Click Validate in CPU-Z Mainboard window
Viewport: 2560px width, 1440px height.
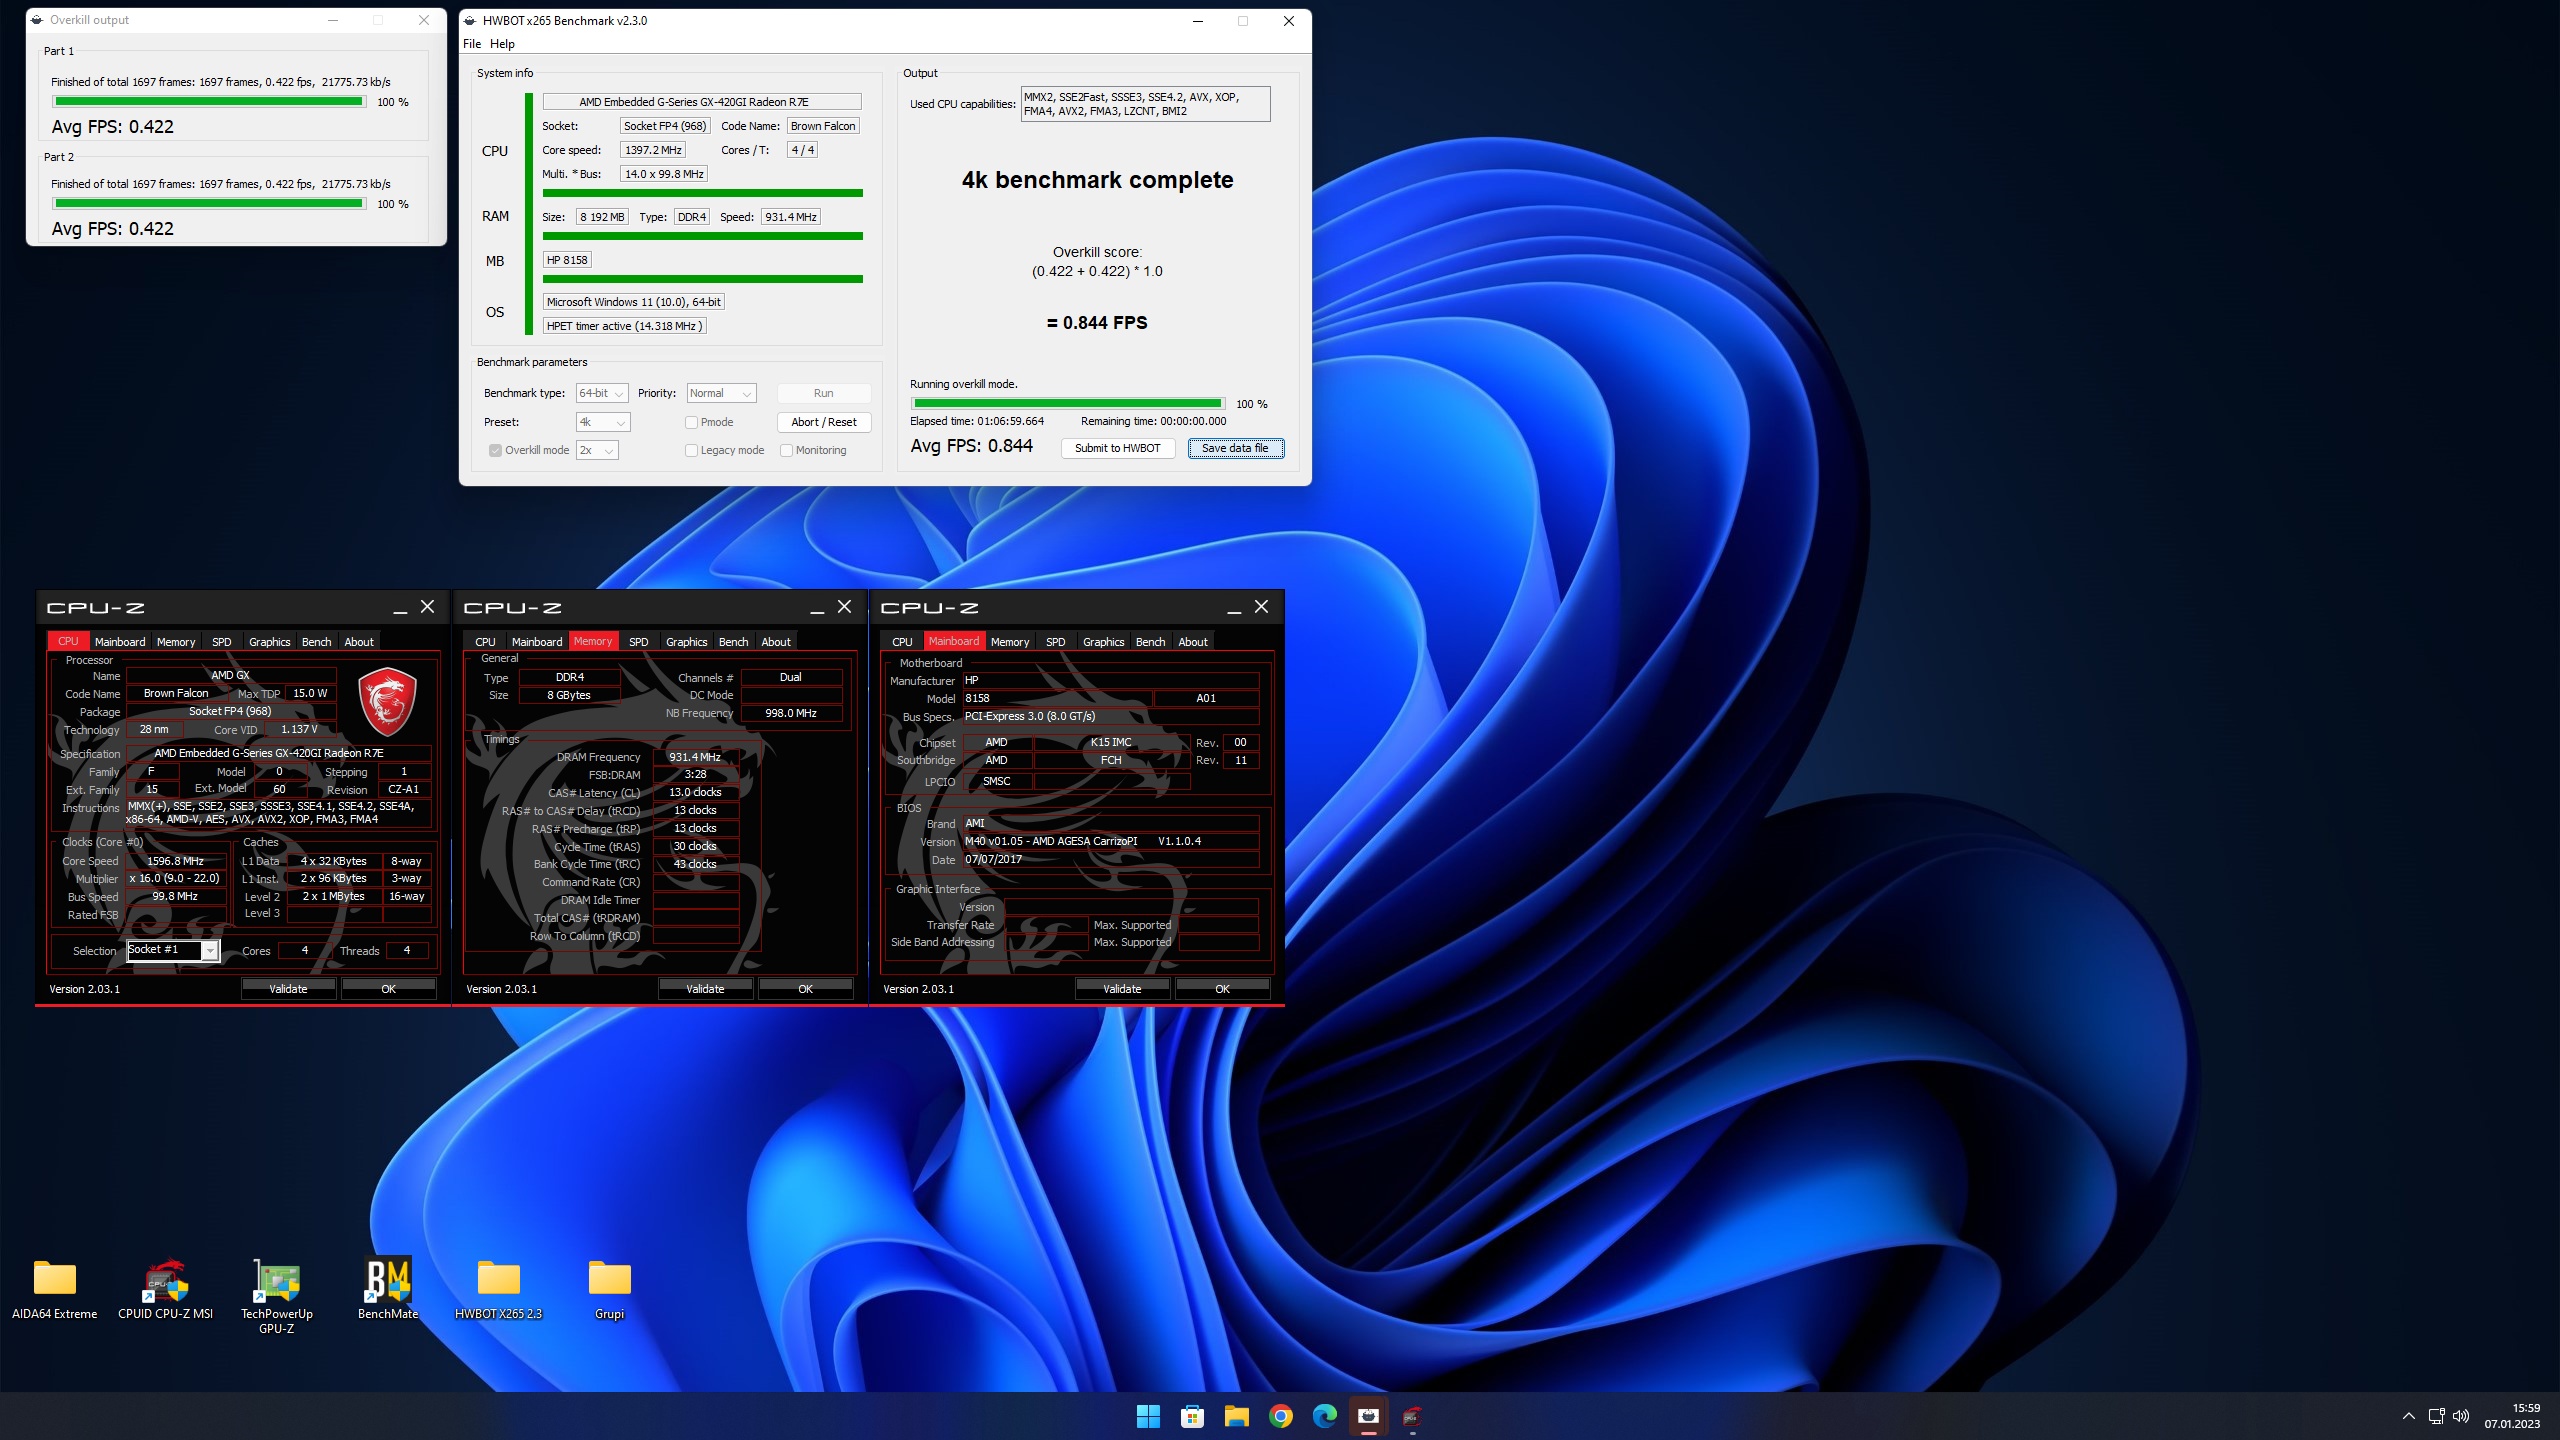pyautogui.click(x=1122, y=989)
